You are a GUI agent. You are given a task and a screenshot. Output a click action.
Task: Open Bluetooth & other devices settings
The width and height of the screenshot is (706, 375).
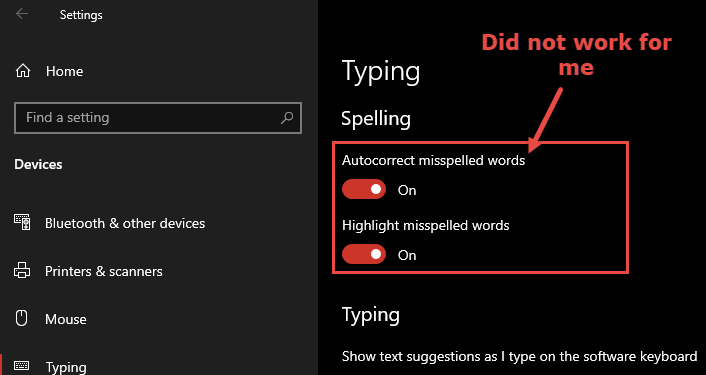[x=125, y=223]
